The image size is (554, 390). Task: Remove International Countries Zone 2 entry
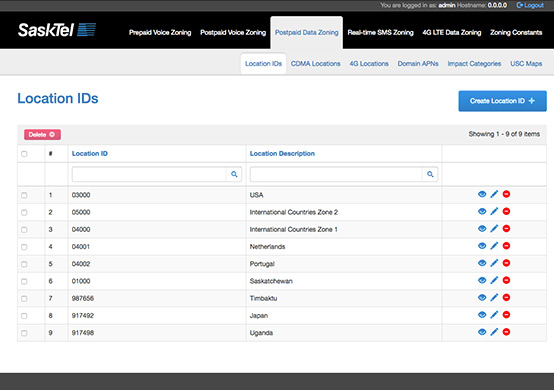tap(506, 212)
